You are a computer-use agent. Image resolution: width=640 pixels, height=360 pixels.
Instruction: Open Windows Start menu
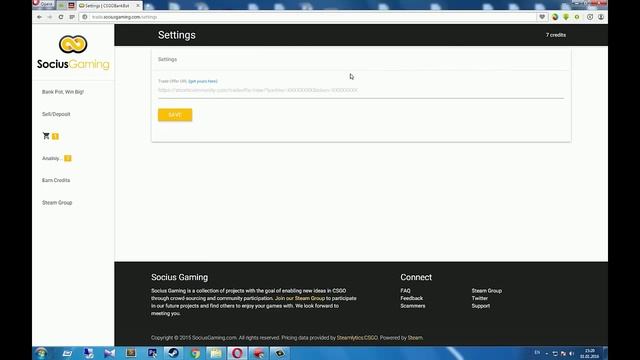click(x=41, y=353)
